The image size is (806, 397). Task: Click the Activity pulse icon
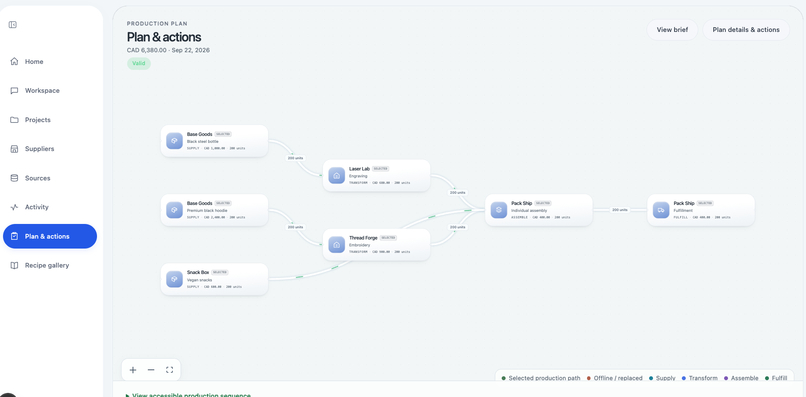tap(14, 207)
